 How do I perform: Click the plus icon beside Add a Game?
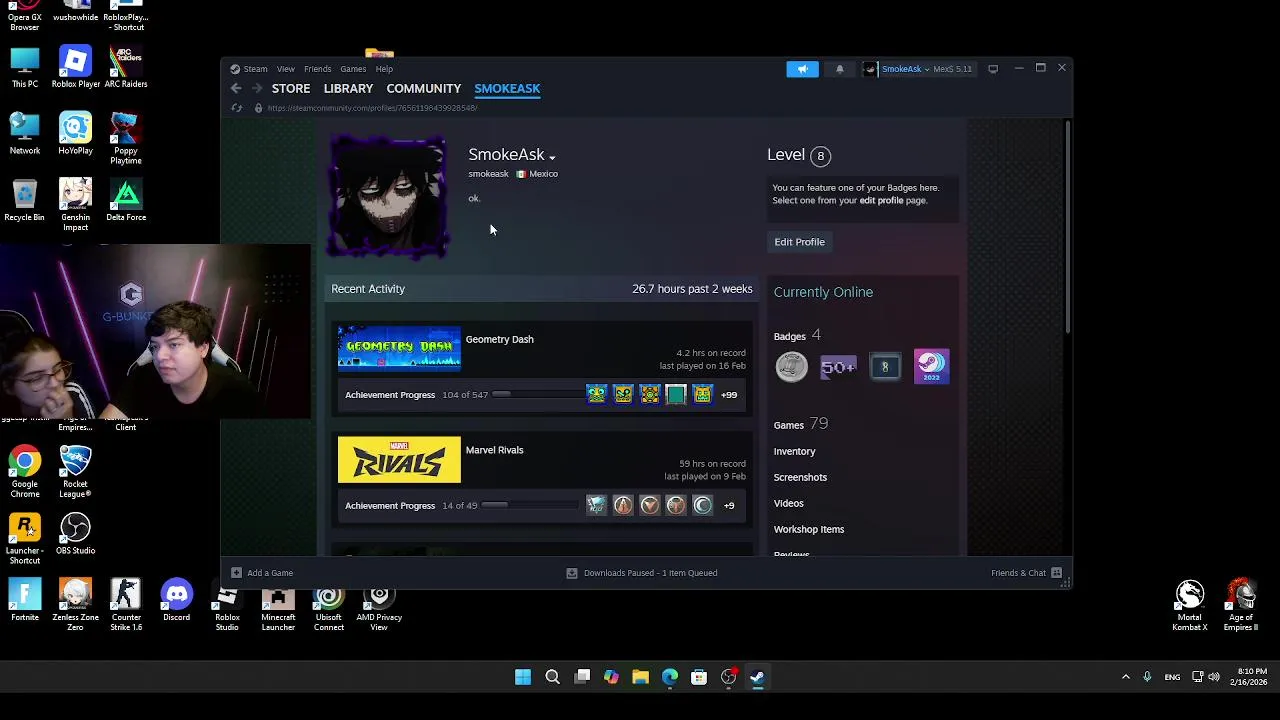[236, 573]
